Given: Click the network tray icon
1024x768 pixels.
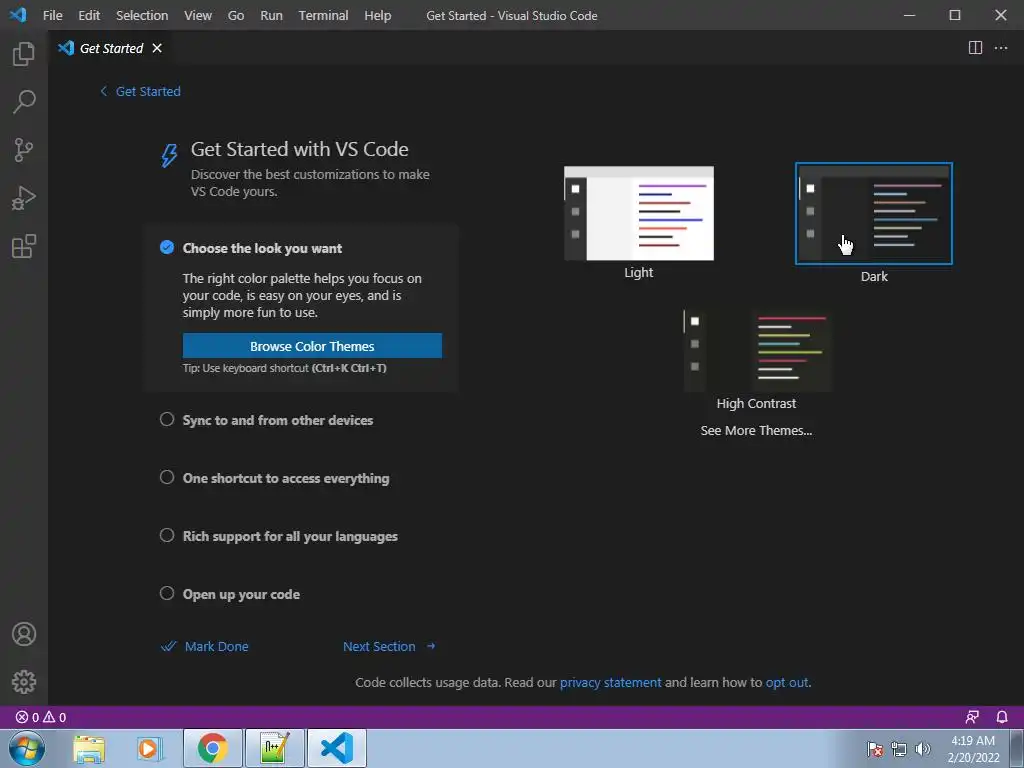Looking at the screenshot, I should point(899,749).
